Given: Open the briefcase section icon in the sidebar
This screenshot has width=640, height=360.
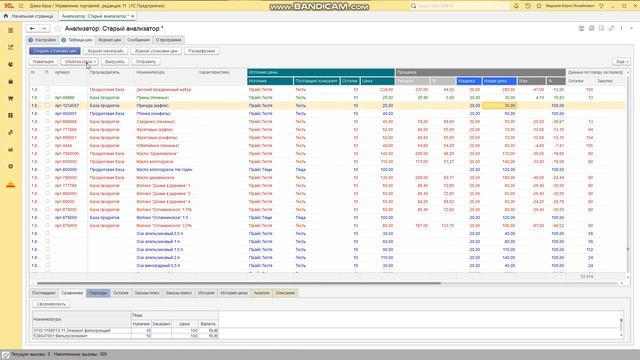Looking at the screenshot, I should pyautogui.click(x=11, y=82).
